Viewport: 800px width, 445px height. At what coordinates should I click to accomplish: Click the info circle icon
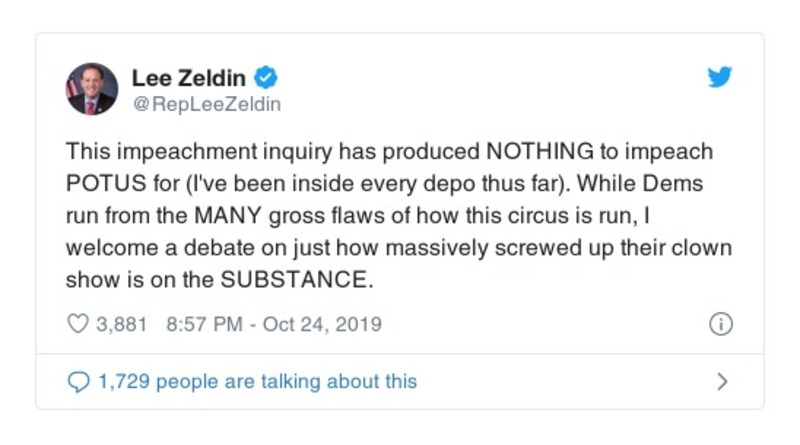coord(720,325)
